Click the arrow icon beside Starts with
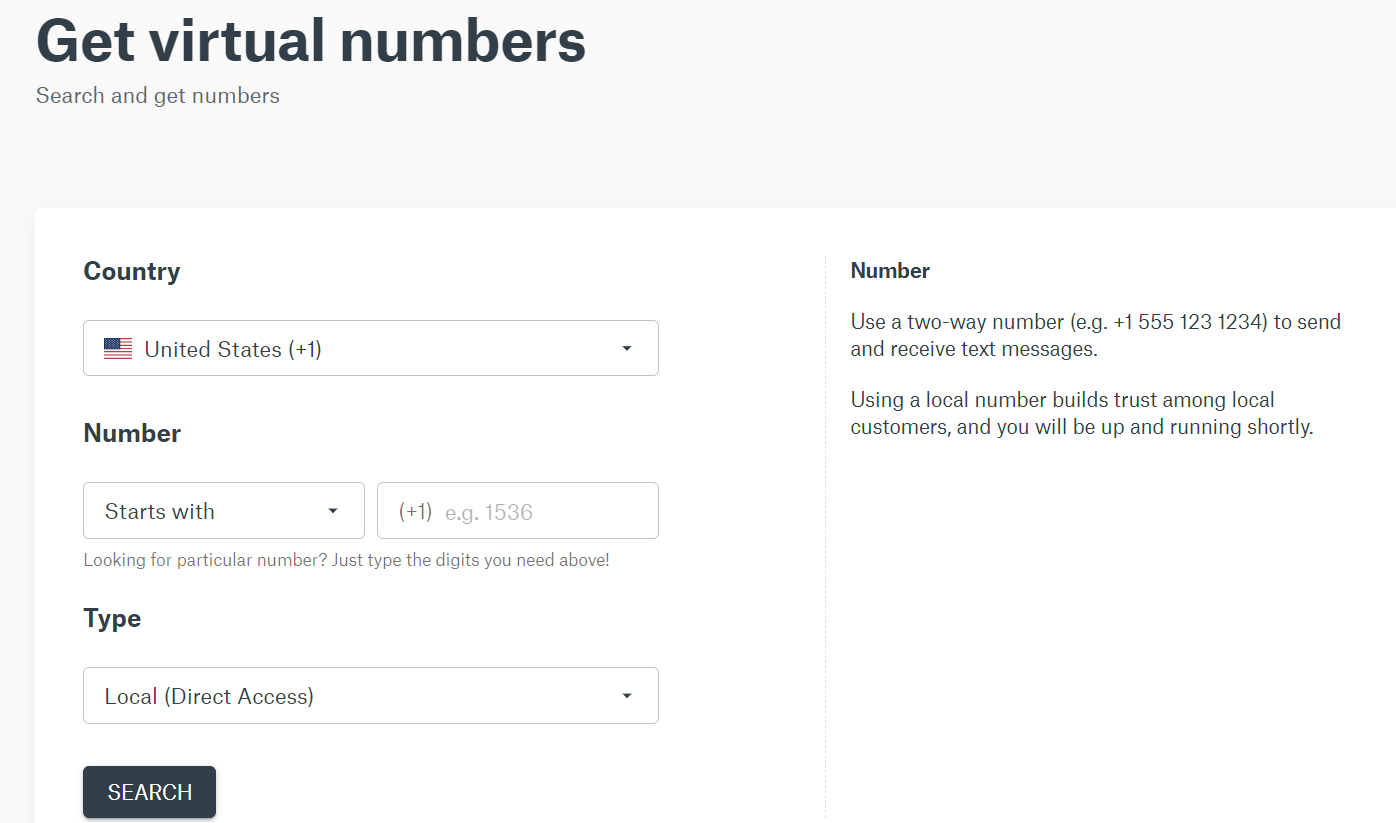Image resolution: width=1396 pixels, height=823 pixels. 333,511
